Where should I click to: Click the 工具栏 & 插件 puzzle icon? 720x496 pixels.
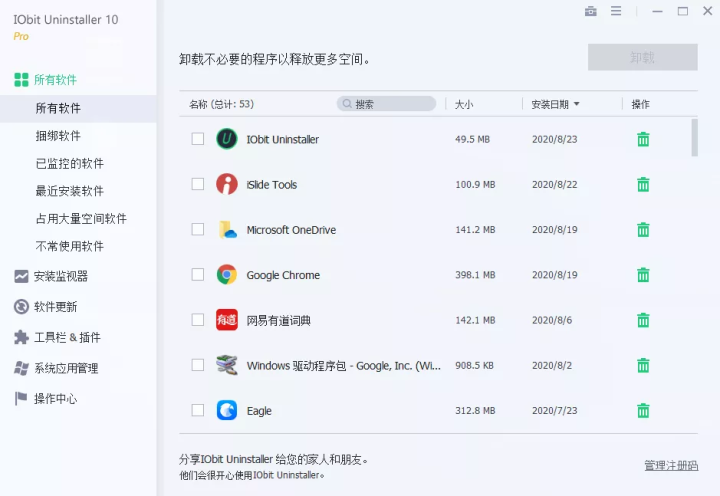[21, 338]
